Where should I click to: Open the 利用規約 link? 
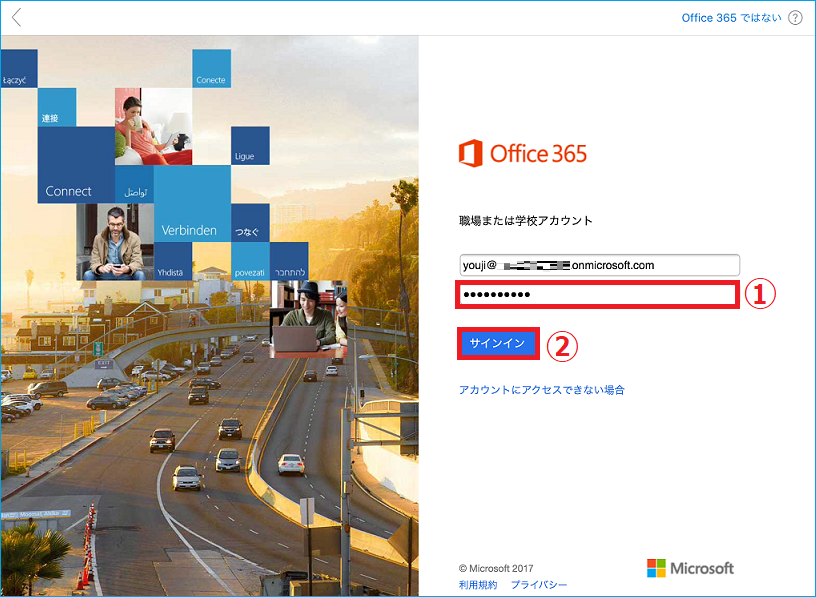click(478, 585)
